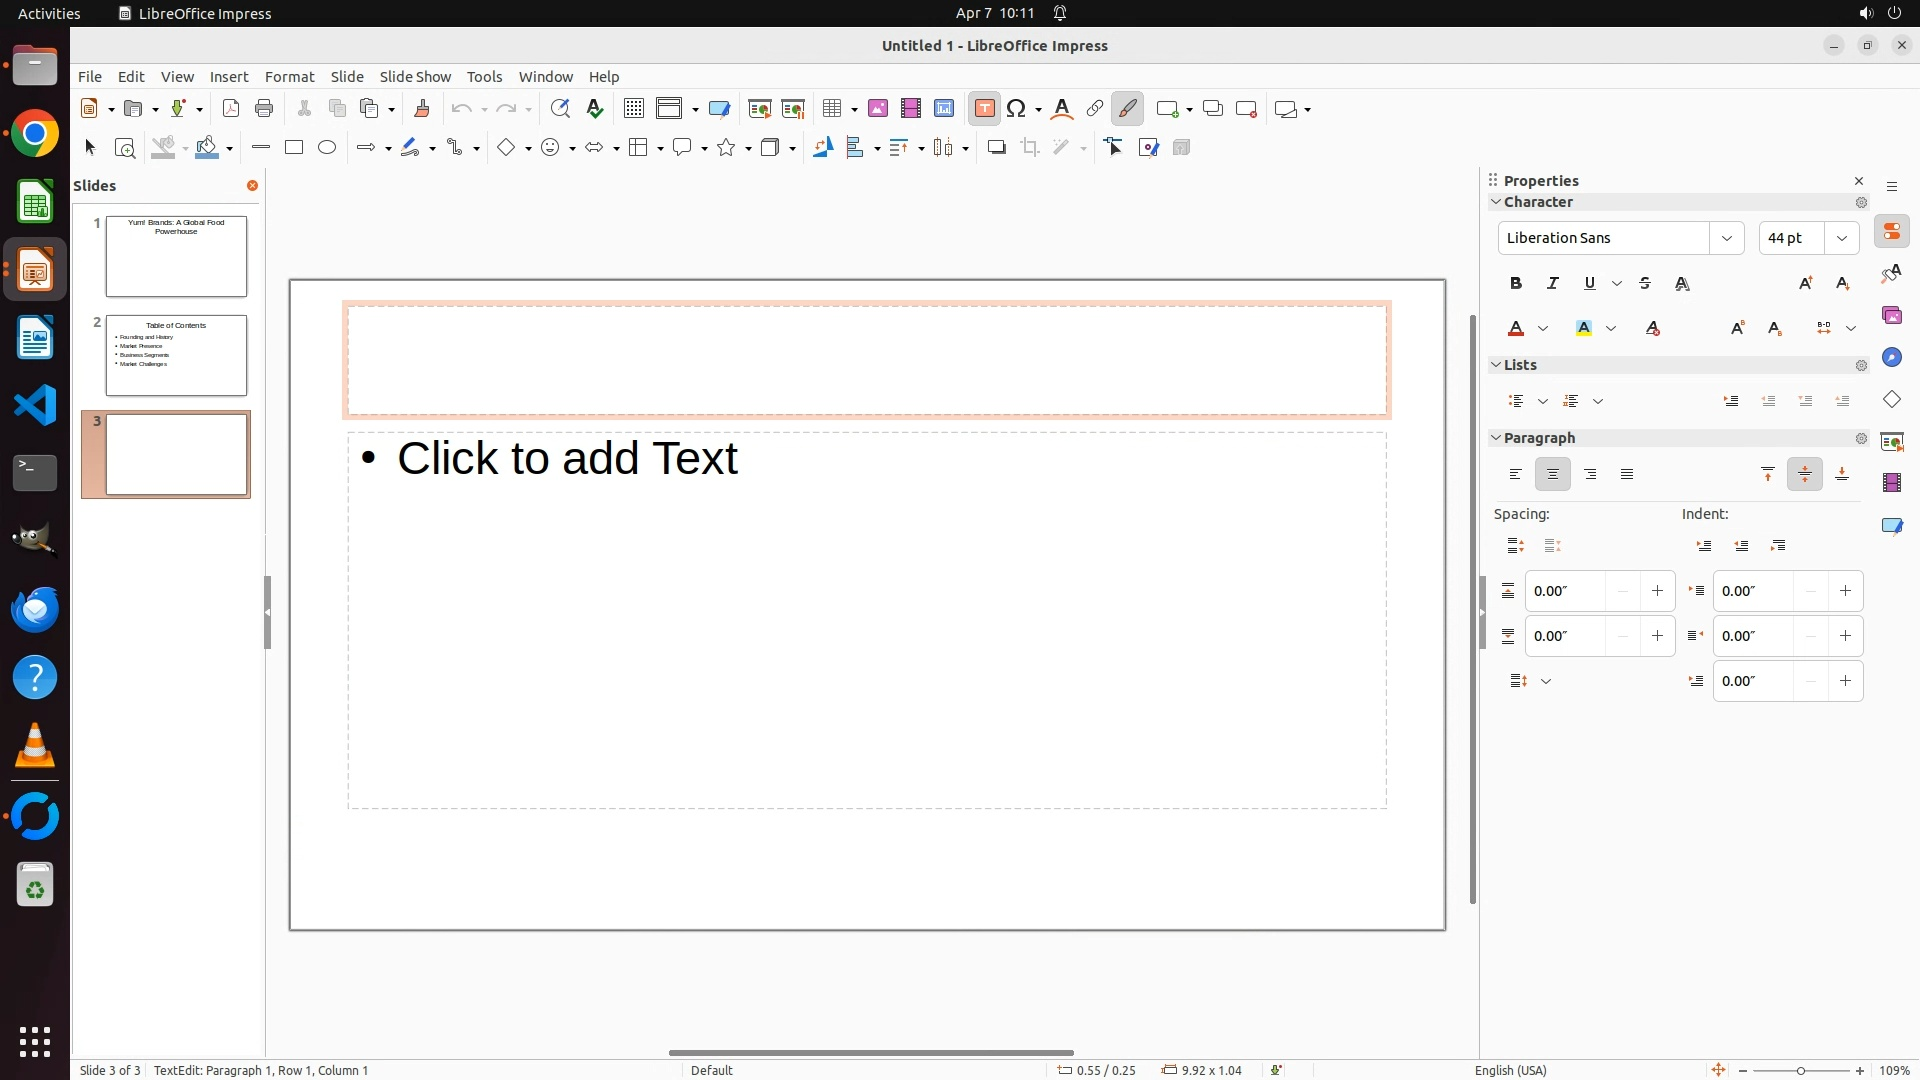Click the Insert Image toolbar icon
This screenshot has width=1920, height=1080.
coord(878,109)
